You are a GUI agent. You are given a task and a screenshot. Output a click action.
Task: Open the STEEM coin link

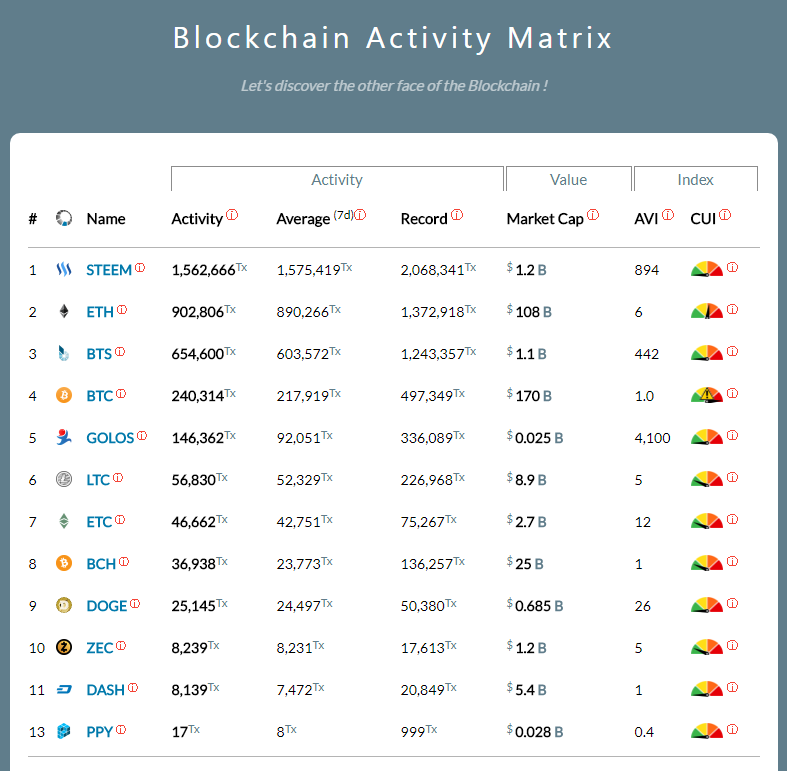(109, 270)
